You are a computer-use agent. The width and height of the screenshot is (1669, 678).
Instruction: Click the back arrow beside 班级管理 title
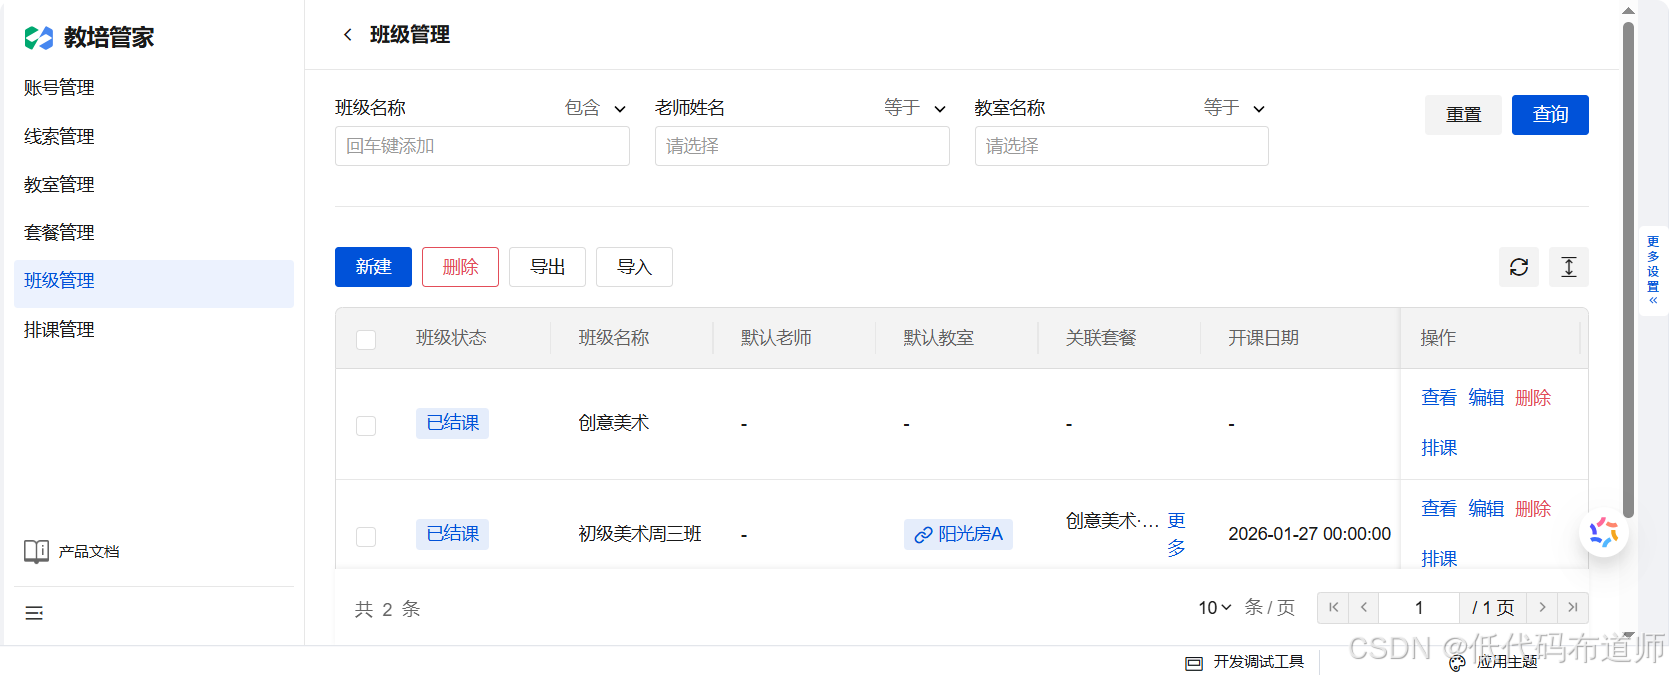347,35
